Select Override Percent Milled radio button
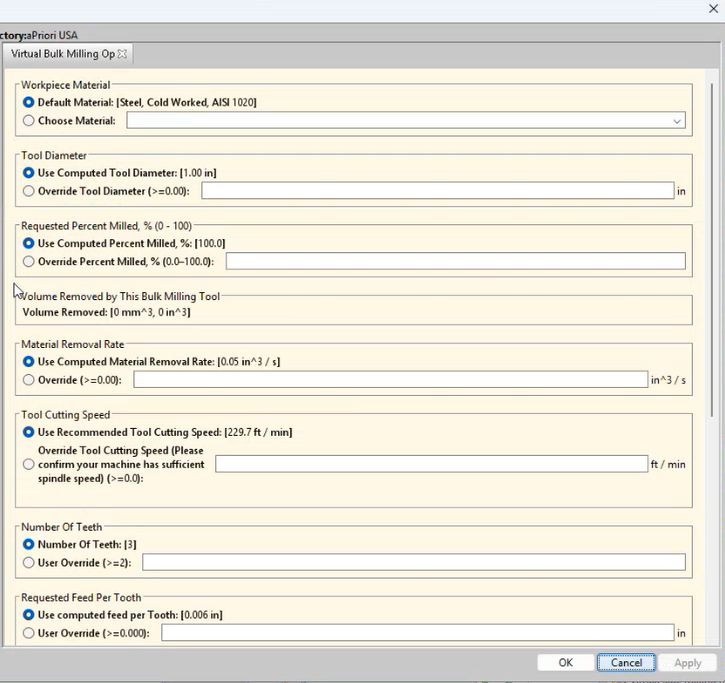 (x=29, y=262)
